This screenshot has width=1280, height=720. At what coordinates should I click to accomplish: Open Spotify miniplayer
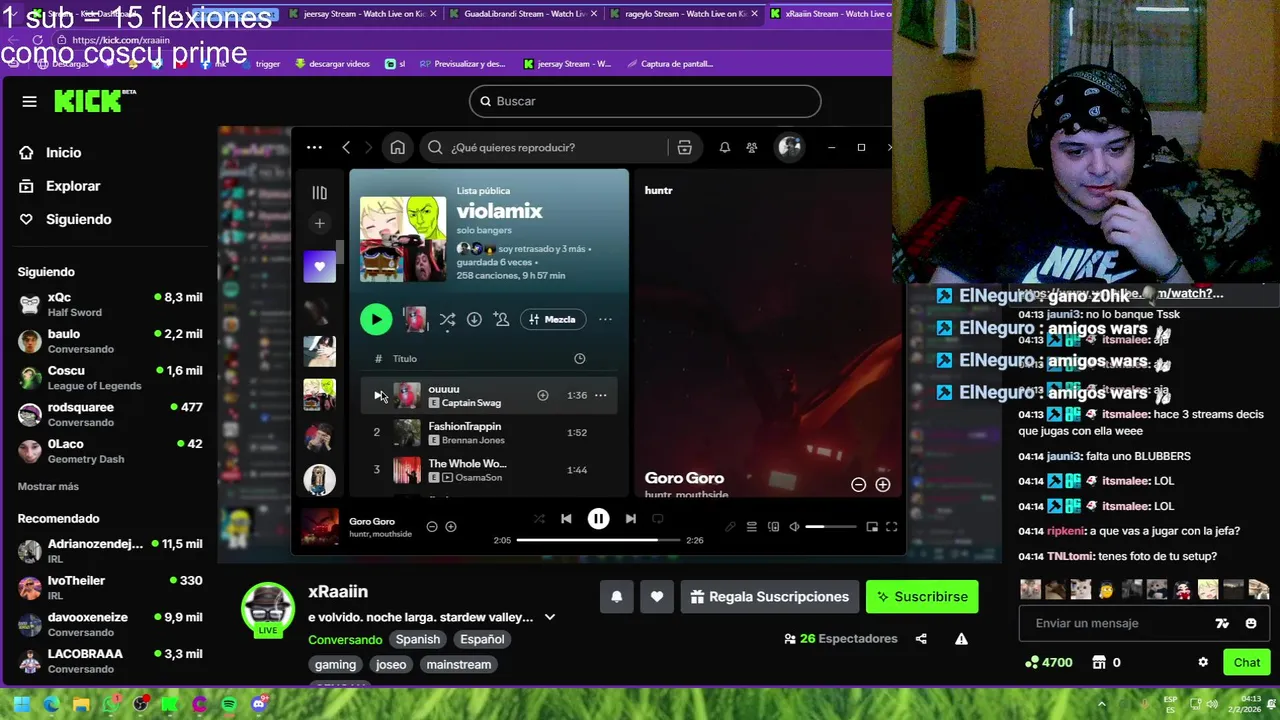point(872,527)
